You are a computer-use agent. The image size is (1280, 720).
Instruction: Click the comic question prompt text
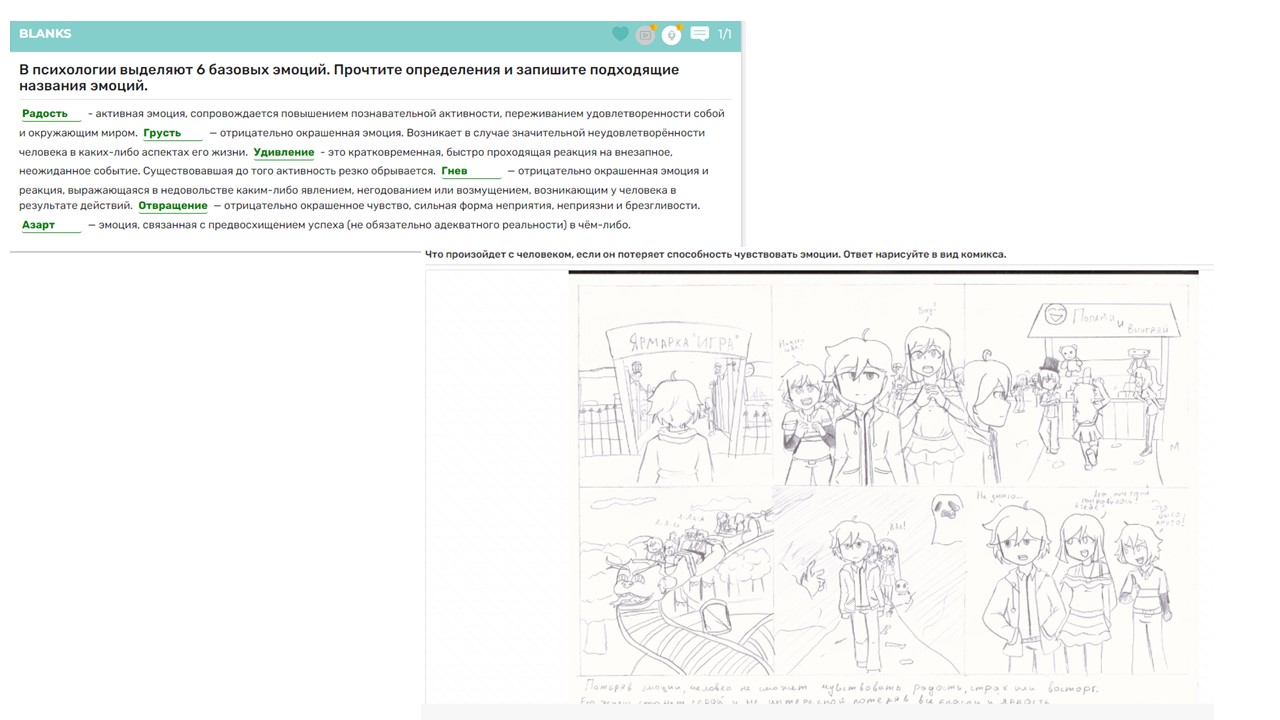(x=715, y=254)
